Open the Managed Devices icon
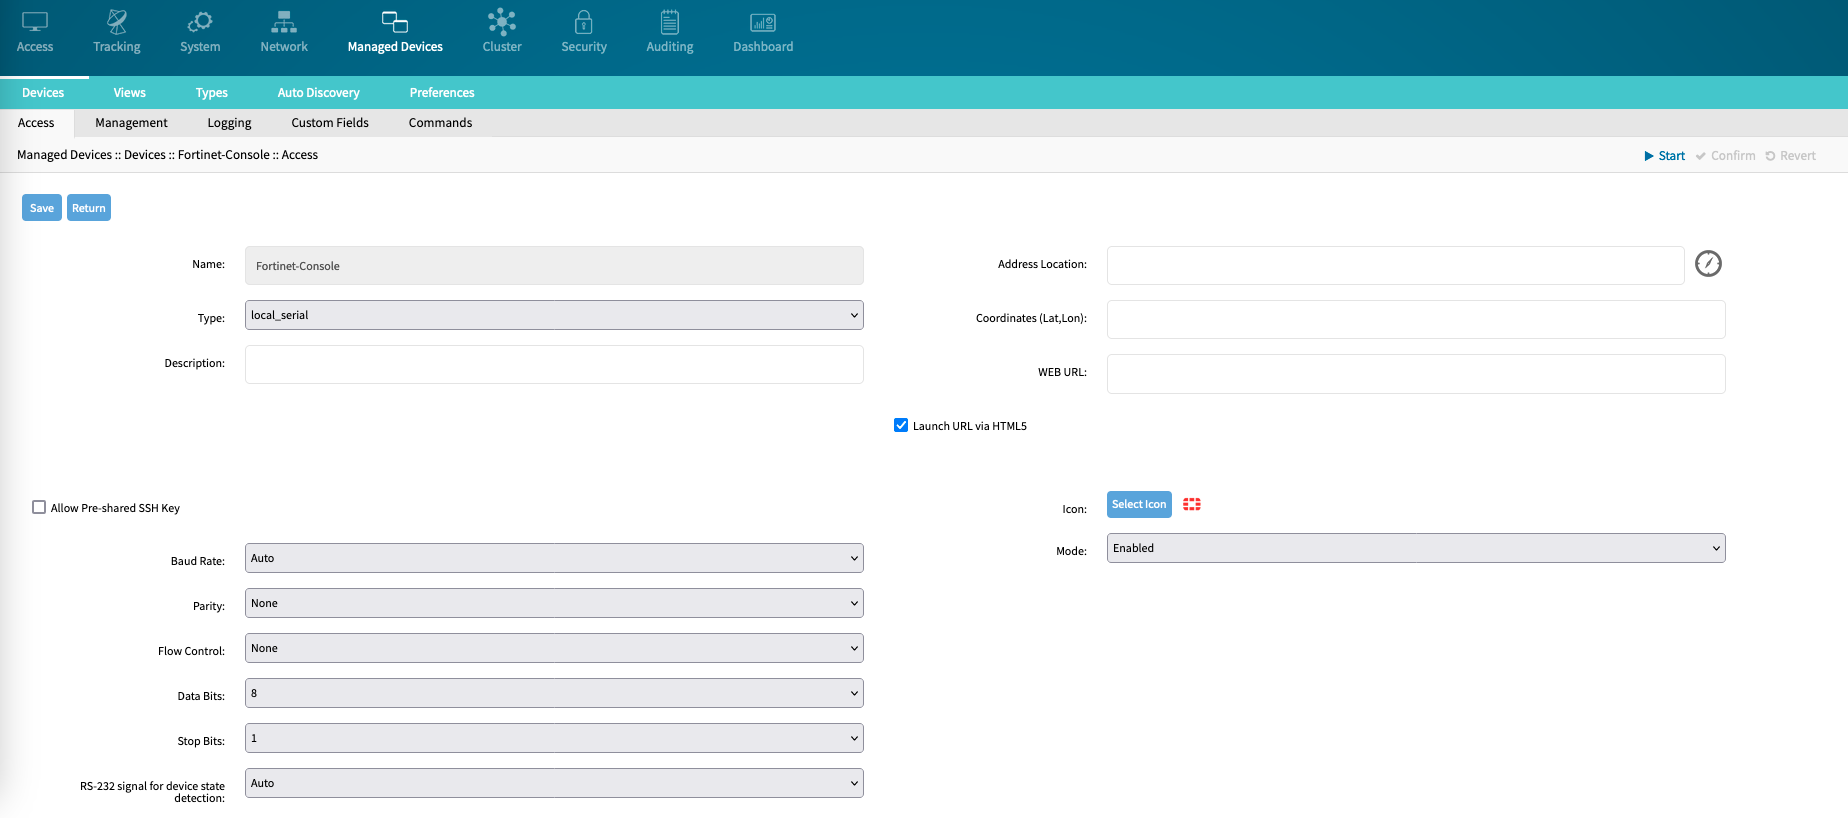Image resolution: width=1848 pixels, height=818 pixels. [x=395, y=22]
